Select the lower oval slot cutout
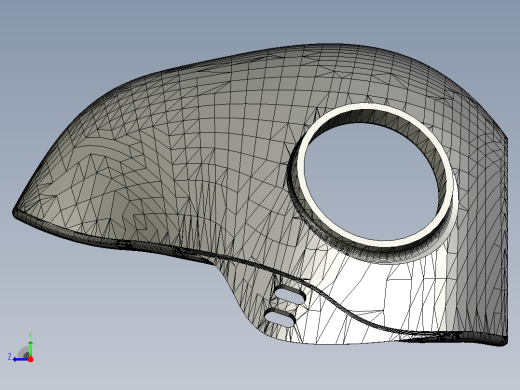 [280, 317]
